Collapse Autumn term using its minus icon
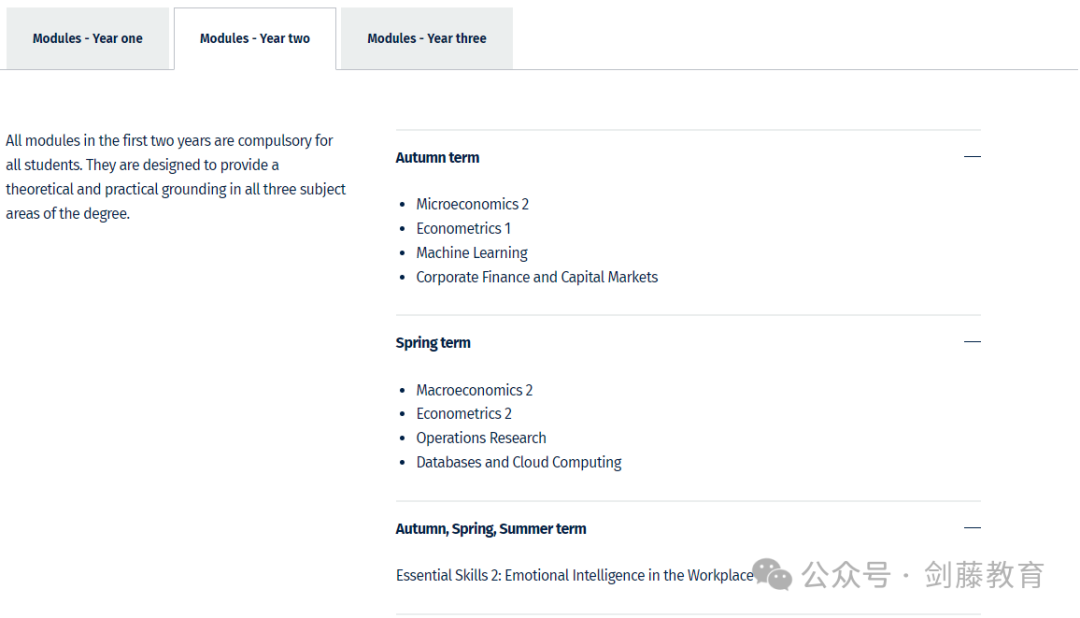Viewport: 1080px width, 618px height. pyautogui.click(x=972, y=157)
